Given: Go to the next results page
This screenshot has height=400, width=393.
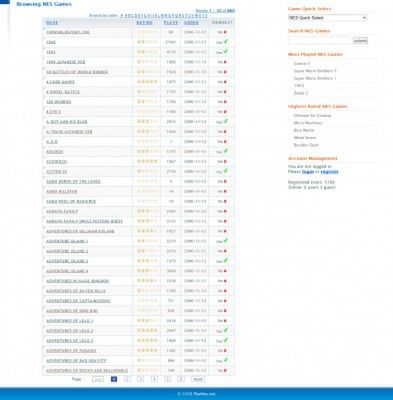Looking at the screenshot, I should pyautogui.click(x=198, y=379).
